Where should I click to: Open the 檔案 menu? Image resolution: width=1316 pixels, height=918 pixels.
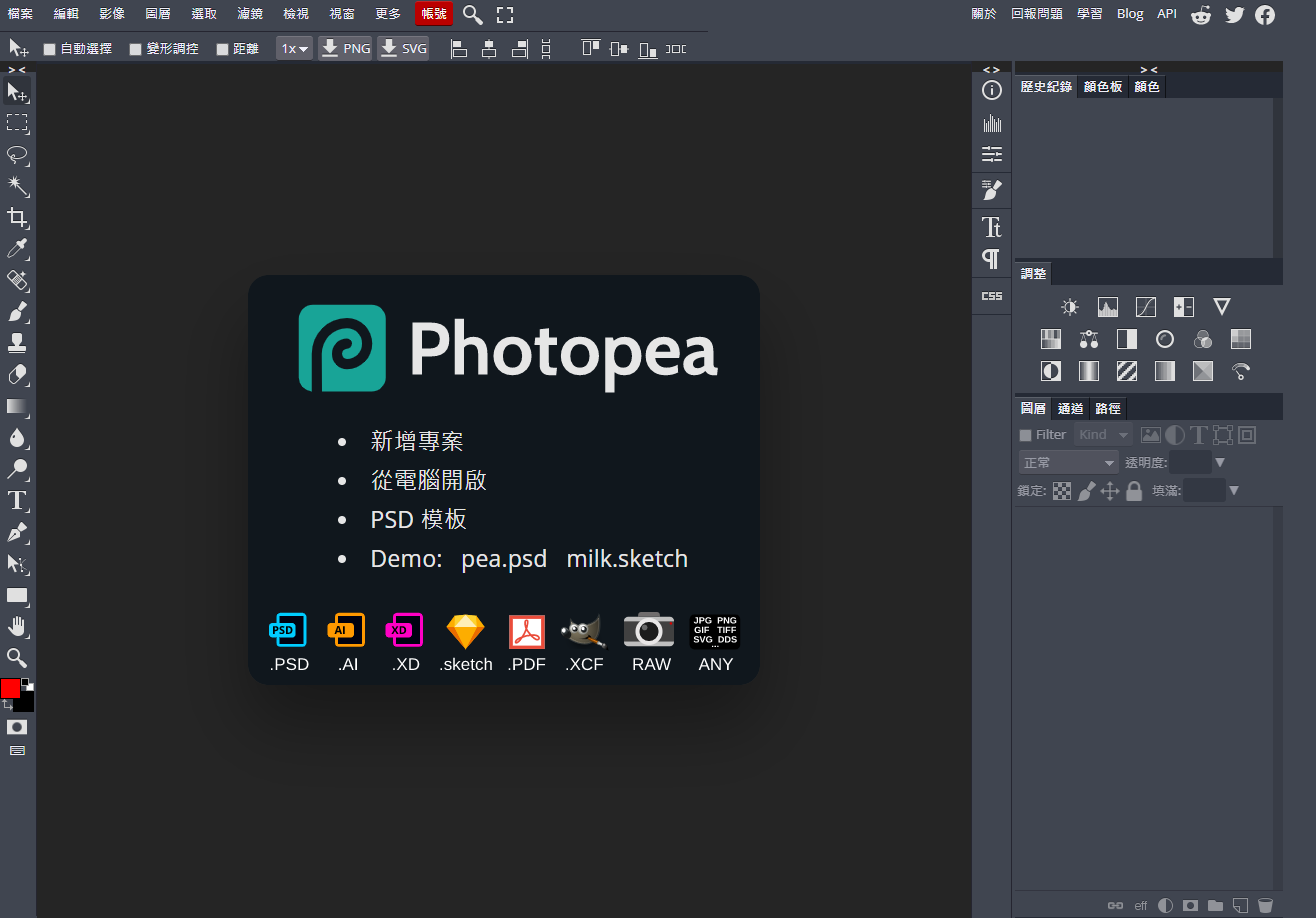(20, 14)
